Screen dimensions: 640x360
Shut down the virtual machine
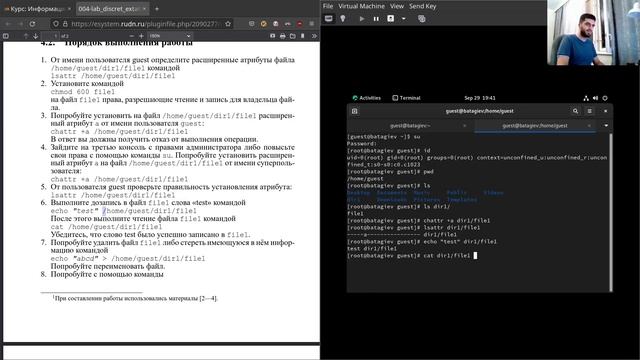coord(391,18)
